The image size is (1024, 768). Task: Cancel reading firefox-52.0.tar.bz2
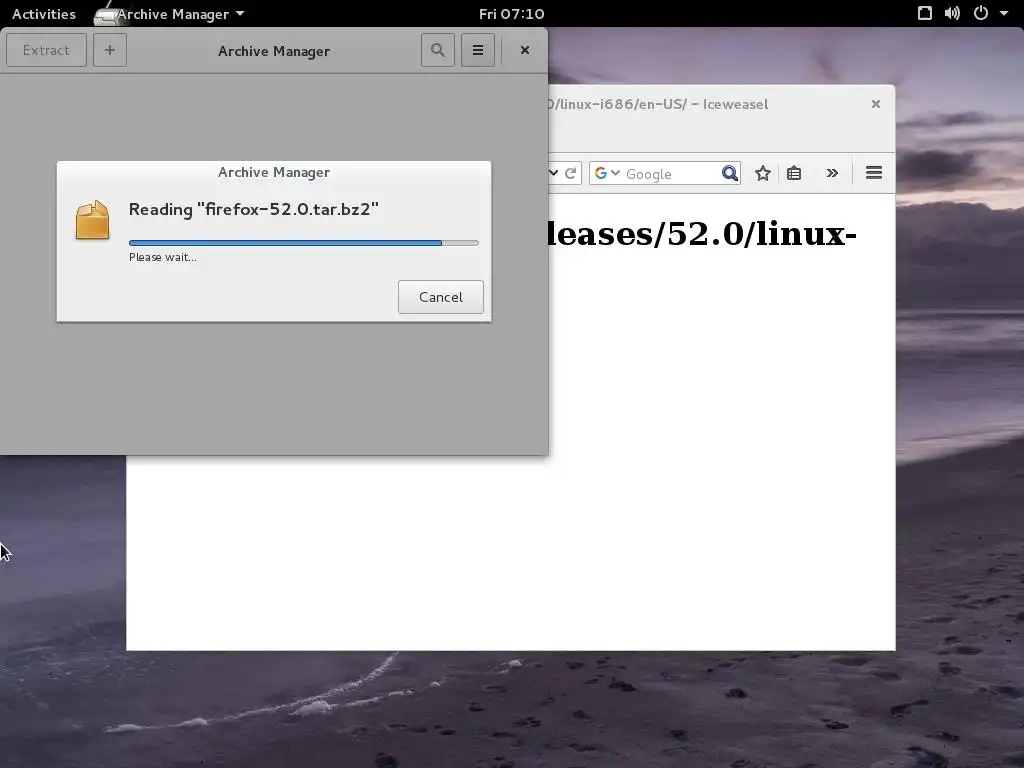(441, 297)
